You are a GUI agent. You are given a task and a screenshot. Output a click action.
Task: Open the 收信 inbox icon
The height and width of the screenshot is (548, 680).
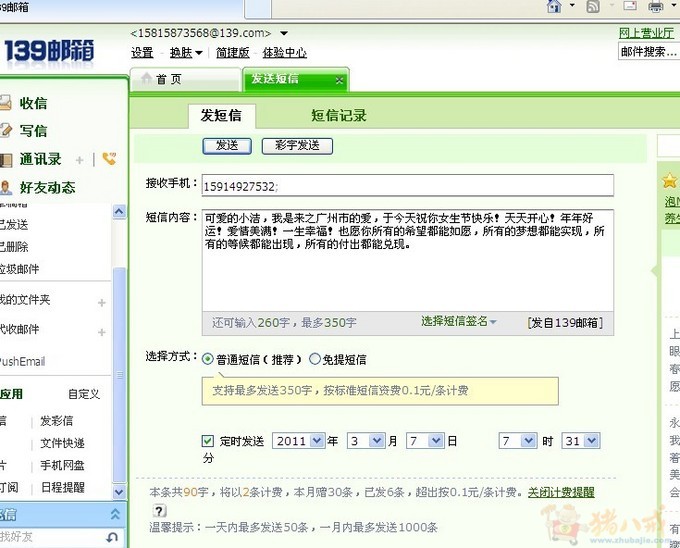click(x=5, y=103)
